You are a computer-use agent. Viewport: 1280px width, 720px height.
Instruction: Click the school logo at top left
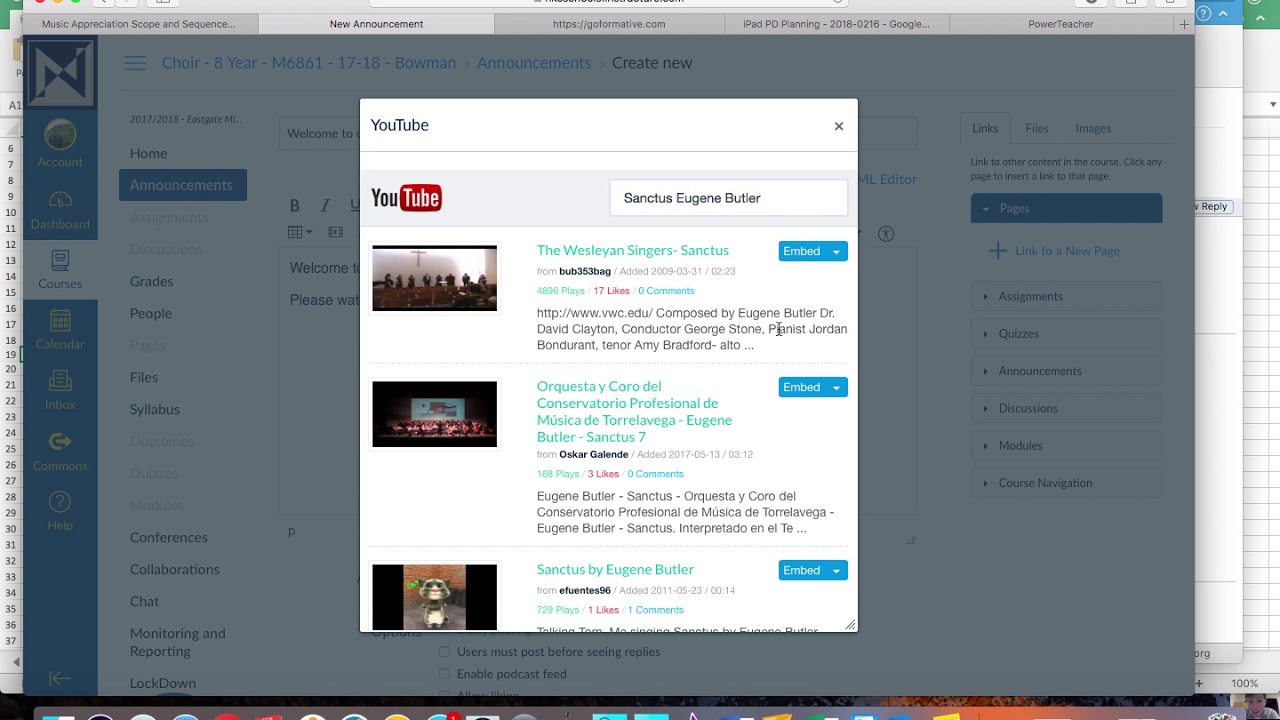[x=60, y=71]
